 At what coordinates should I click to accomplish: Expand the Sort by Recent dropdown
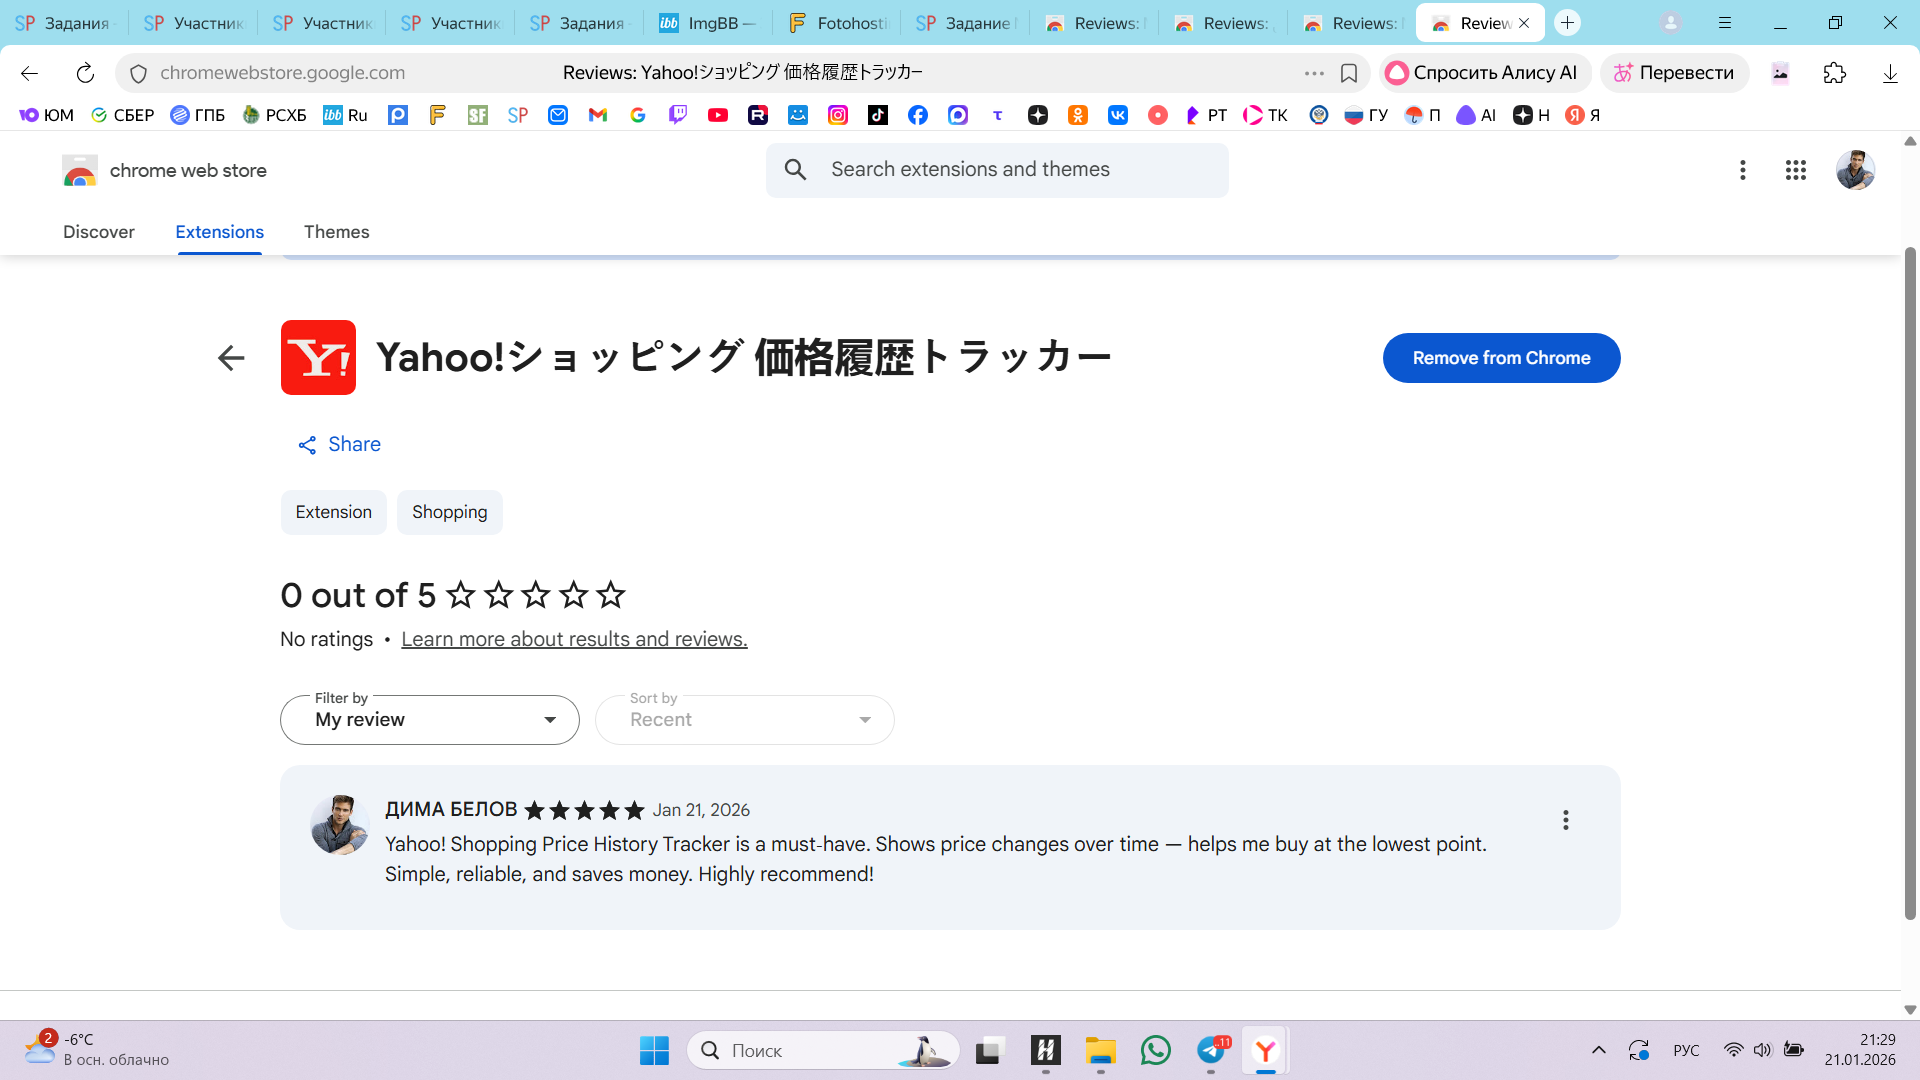(744, 720)
